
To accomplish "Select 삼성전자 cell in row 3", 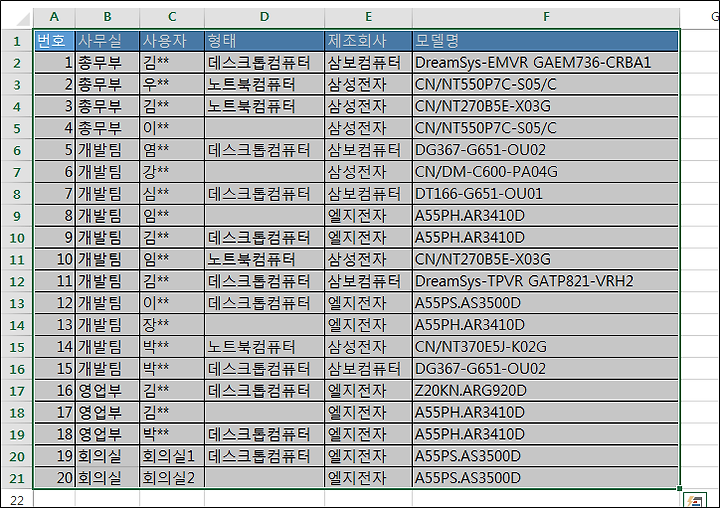I will click(368, 85).
